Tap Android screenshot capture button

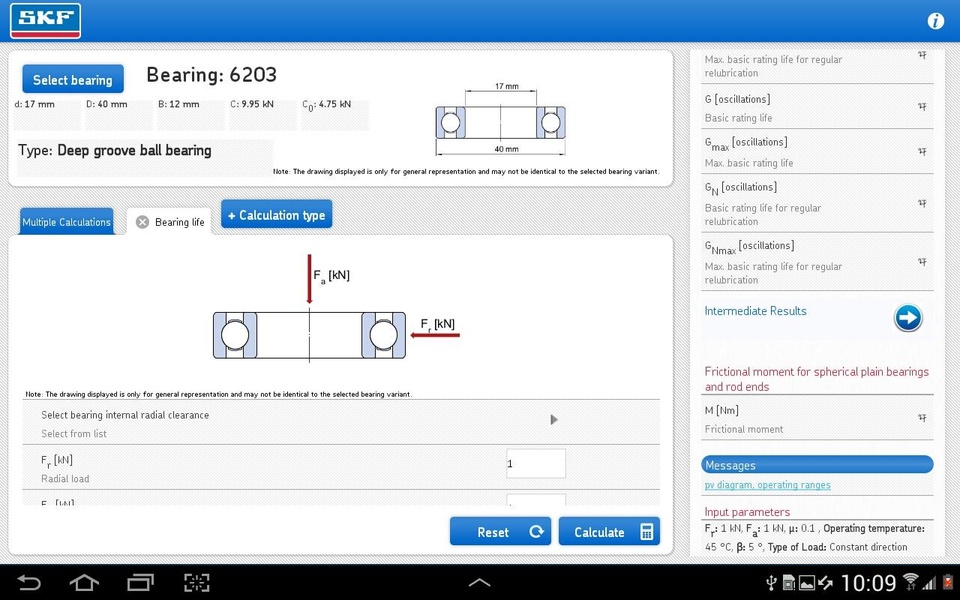point(197,582)
